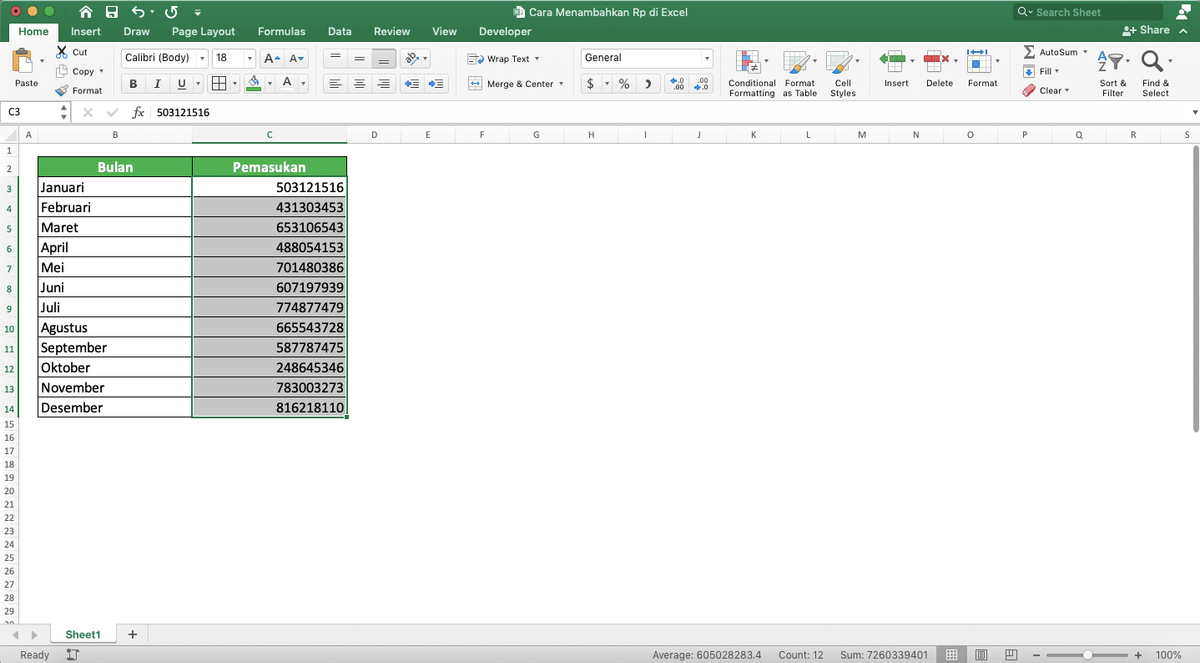The height and width of the screenshot is (663, 1200).
Task: Click the Insert Function fx icon
Action: 139,113
